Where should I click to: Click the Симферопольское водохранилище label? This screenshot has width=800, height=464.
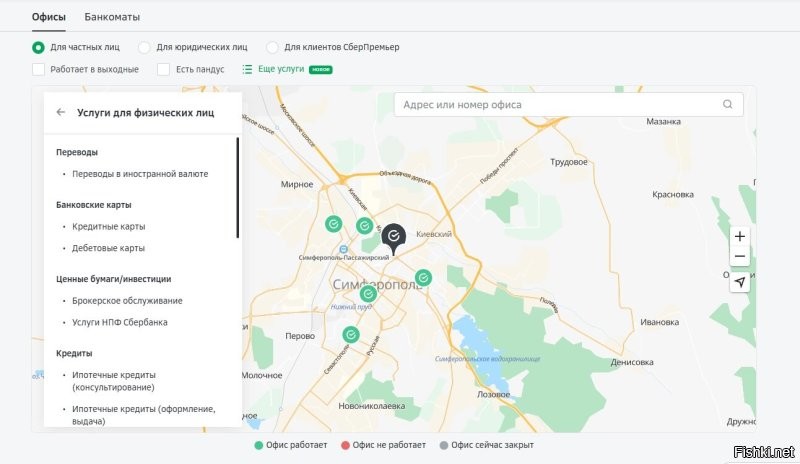(487, 359)
